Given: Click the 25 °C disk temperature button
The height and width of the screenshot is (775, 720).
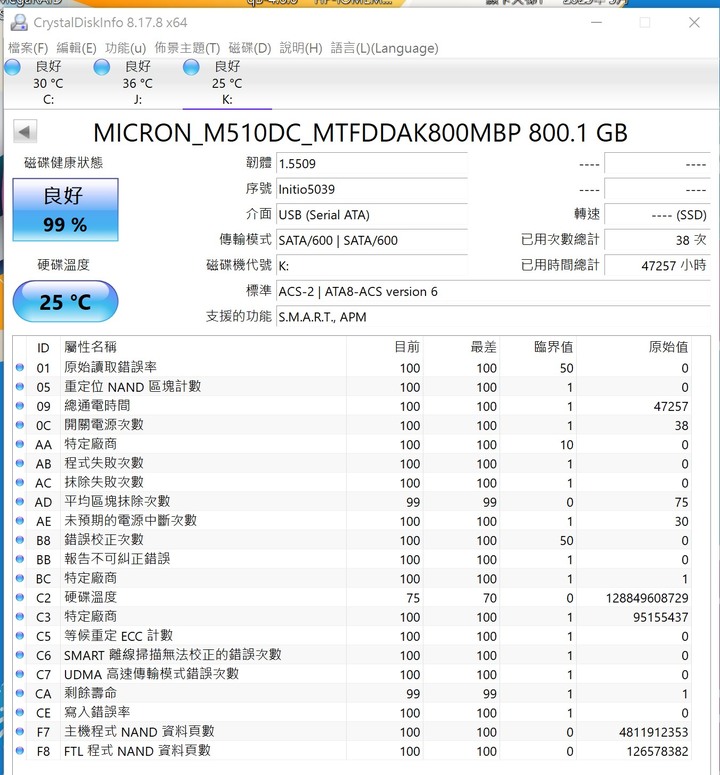Looking at the screenshot, I should [65, 301].
